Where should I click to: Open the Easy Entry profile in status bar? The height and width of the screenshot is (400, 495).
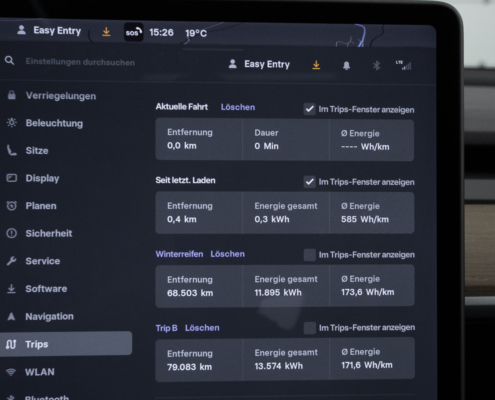[49, 31]
